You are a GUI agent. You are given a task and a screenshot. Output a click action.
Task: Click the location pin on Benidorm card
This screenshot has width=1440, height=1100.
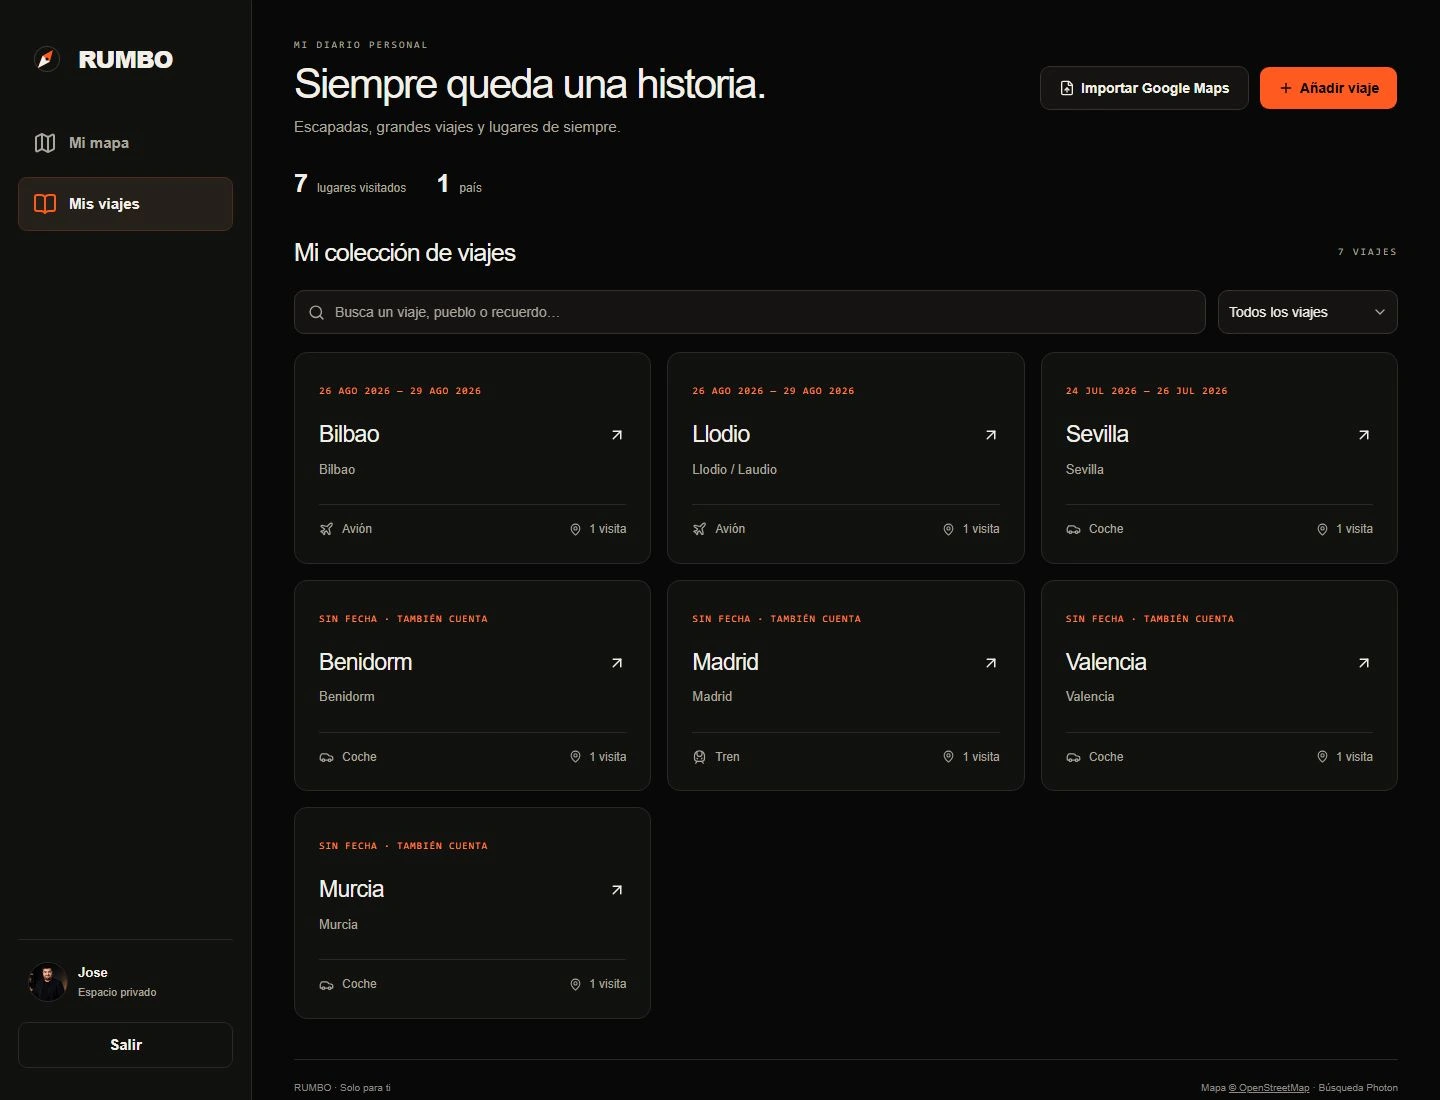pos(575,757)
